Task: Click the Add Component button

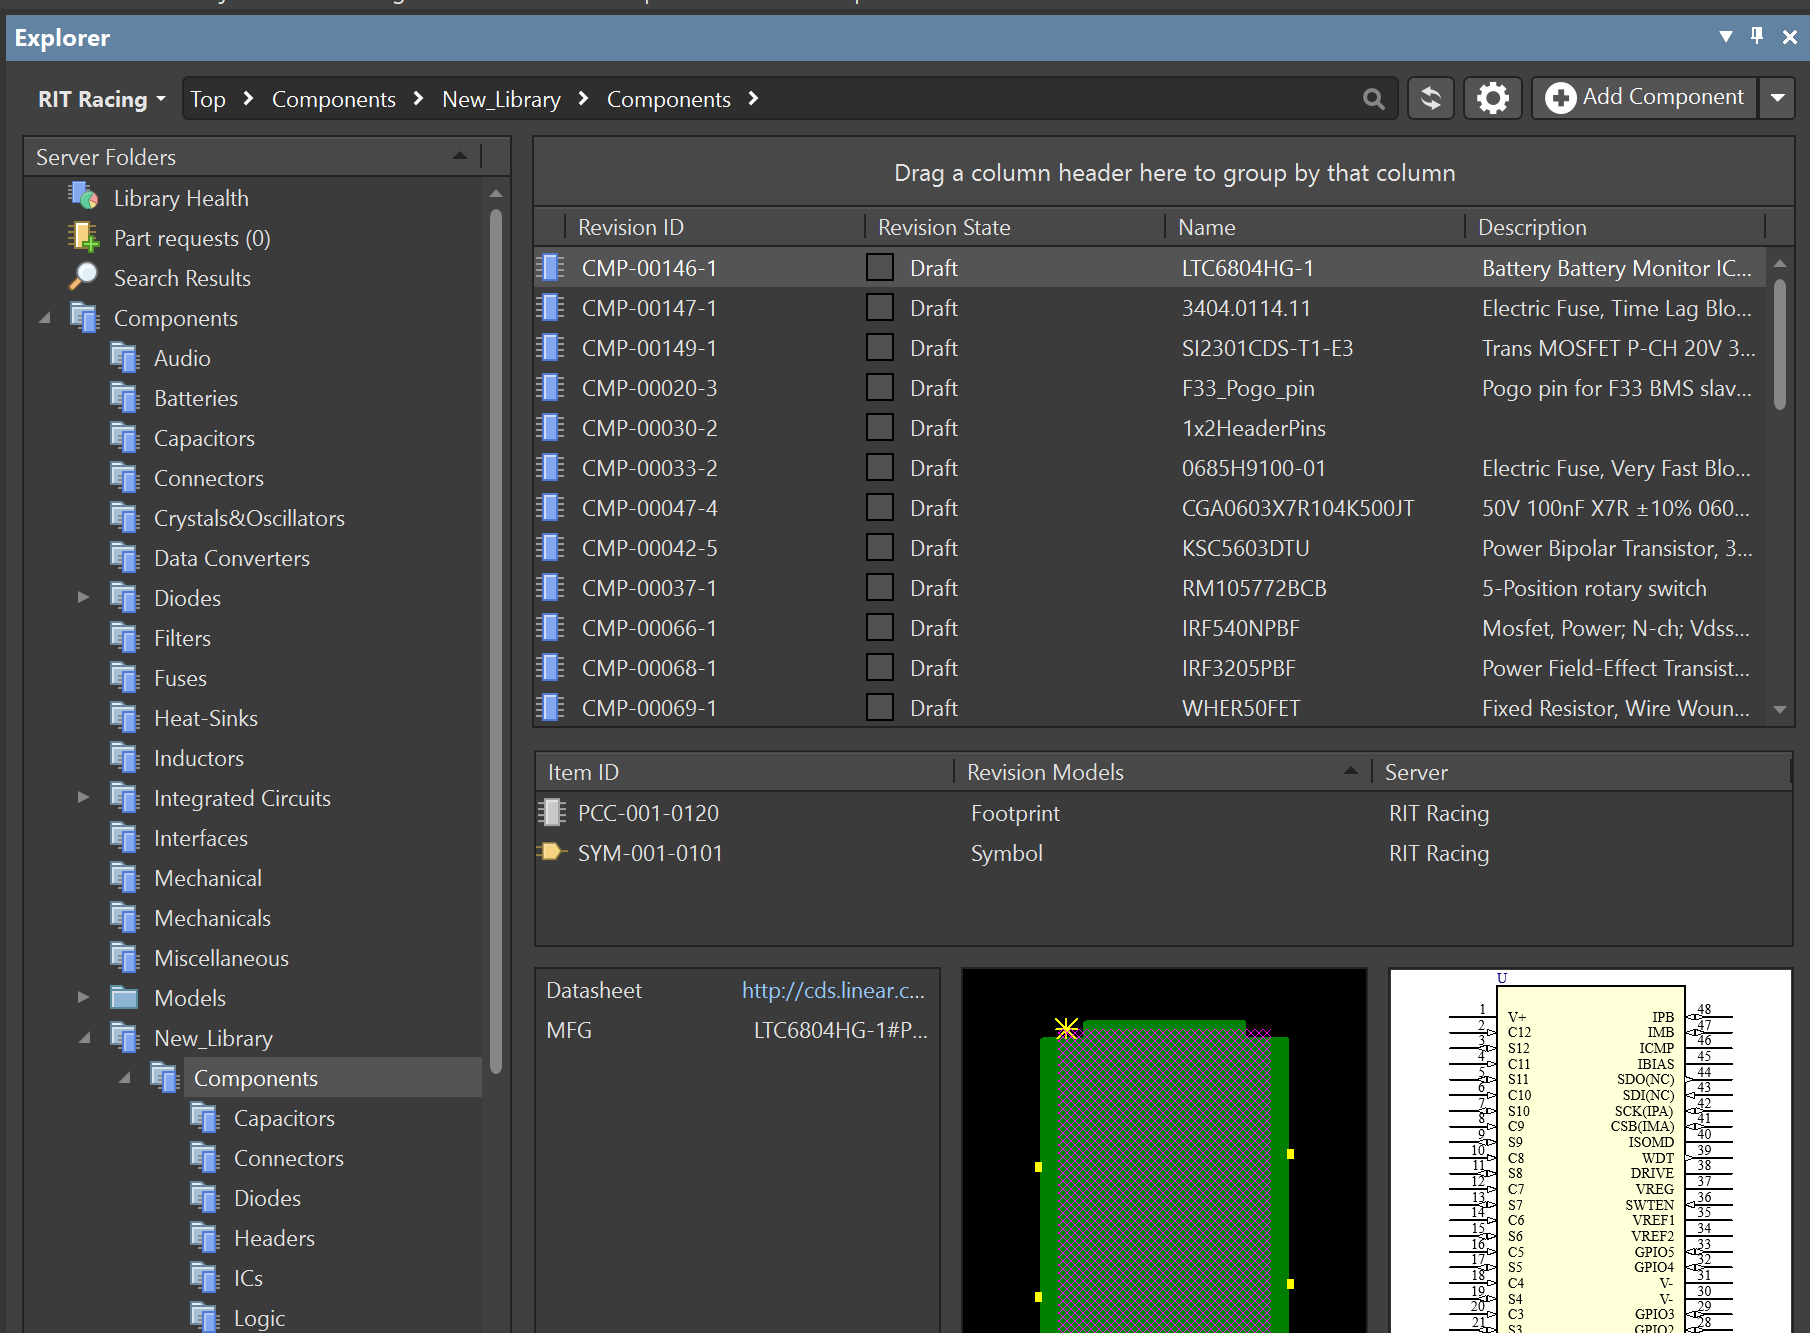Action: pos(1644,98)
